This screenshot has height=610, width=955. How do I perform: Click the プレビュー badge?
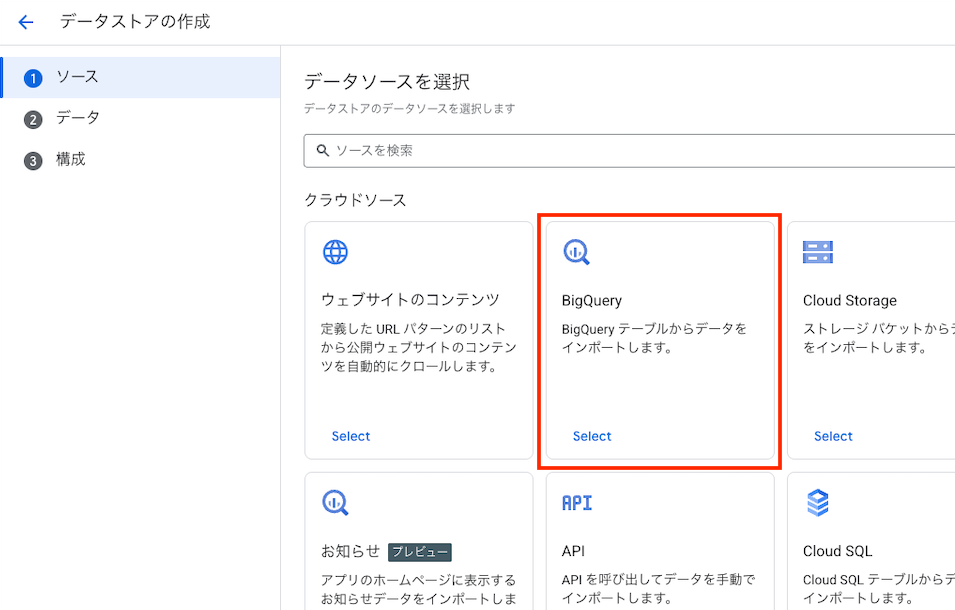coord(420,552)
